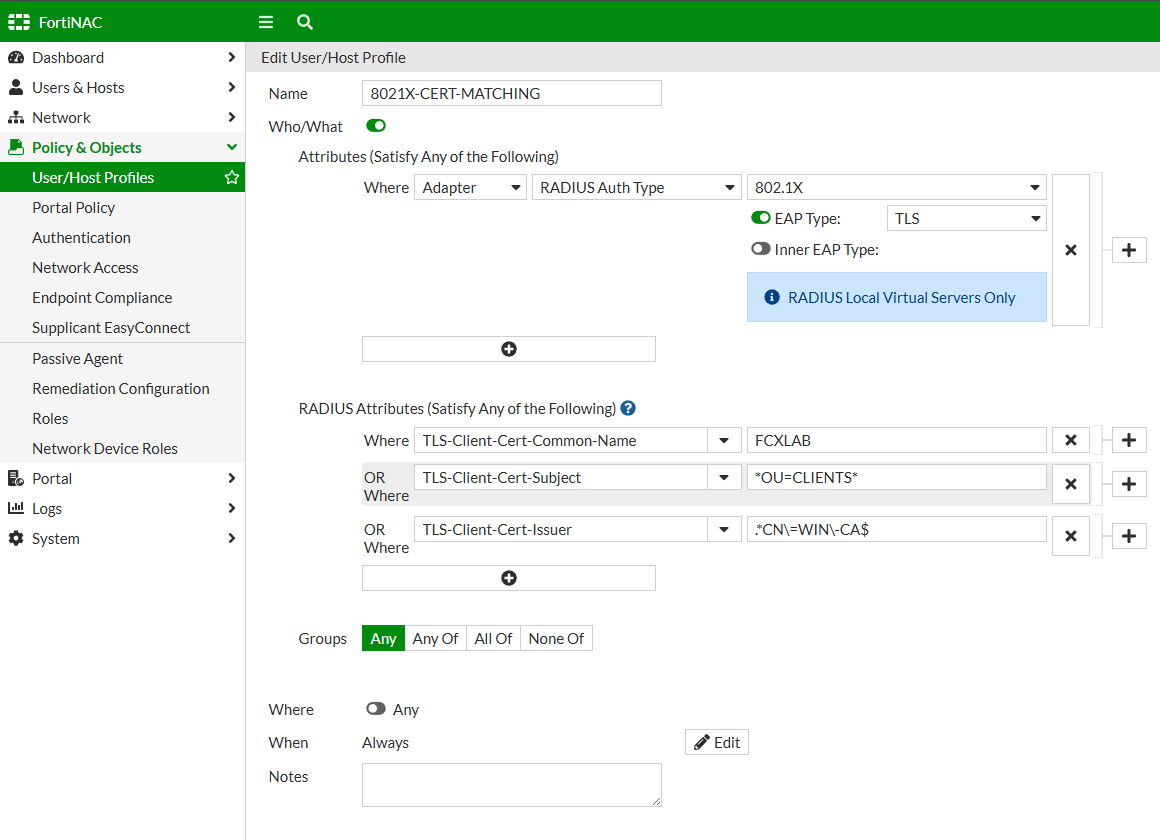The image size is (1160, 840).
Task: Expand the Logs menu chevron
Action: (x=232, y=508)
